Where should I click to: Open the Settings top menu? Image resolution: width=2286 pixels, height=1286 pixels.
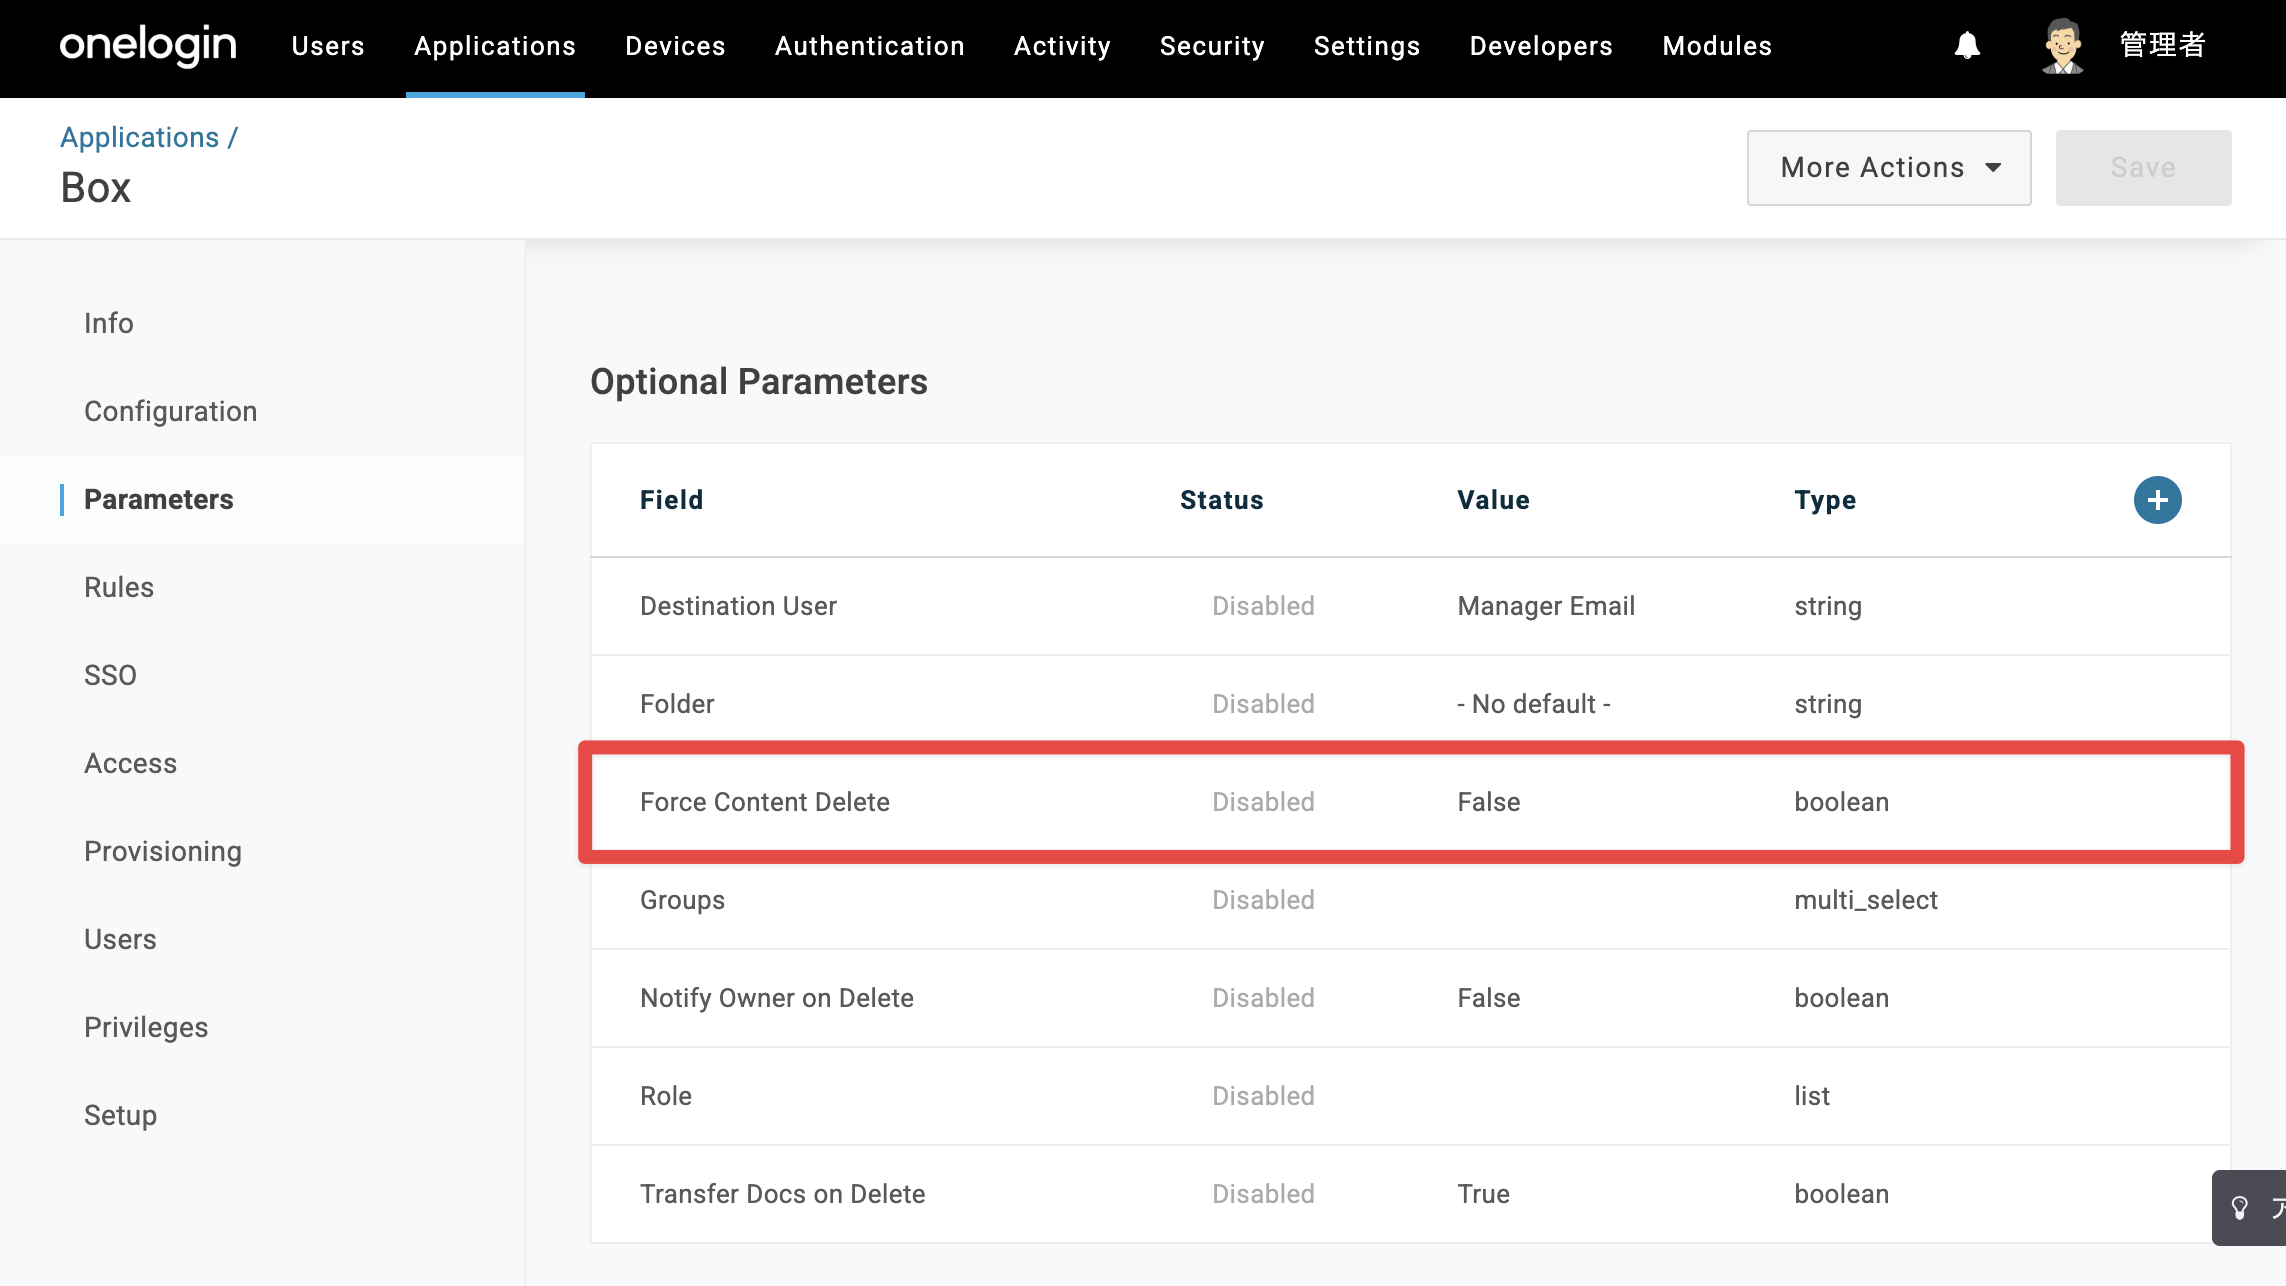pos(1367,46)
